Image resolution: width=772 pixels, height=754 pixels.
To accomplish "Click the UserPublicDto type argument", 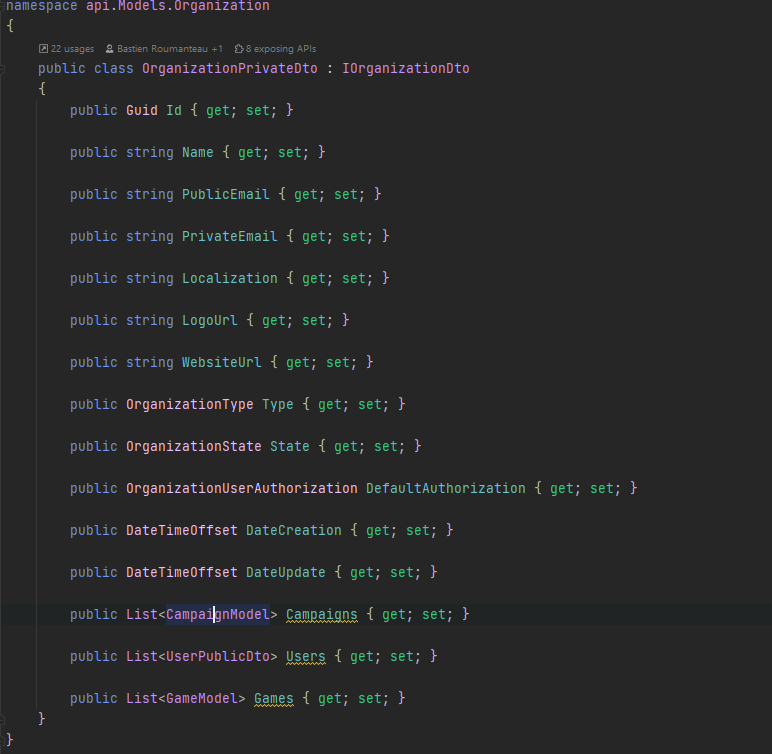I will (x=218, y=656).
